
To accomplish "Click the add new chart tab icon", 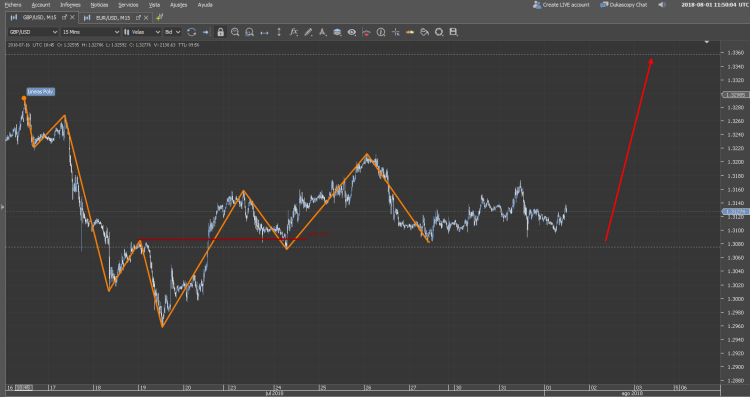I will (160, 17).
